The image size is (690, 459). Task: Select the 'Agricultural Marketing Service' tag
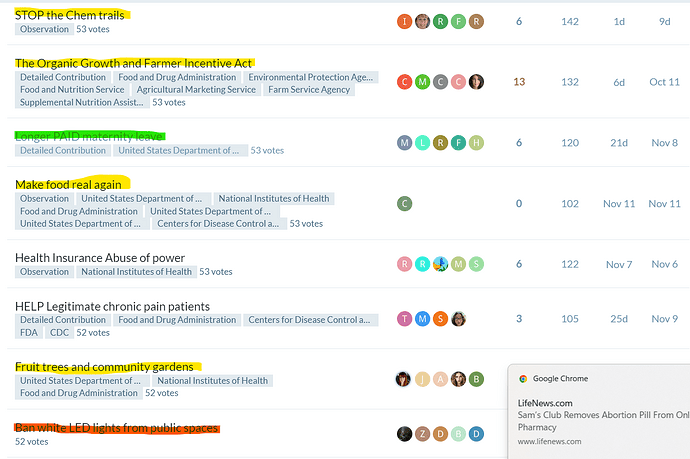click(196, 90)
